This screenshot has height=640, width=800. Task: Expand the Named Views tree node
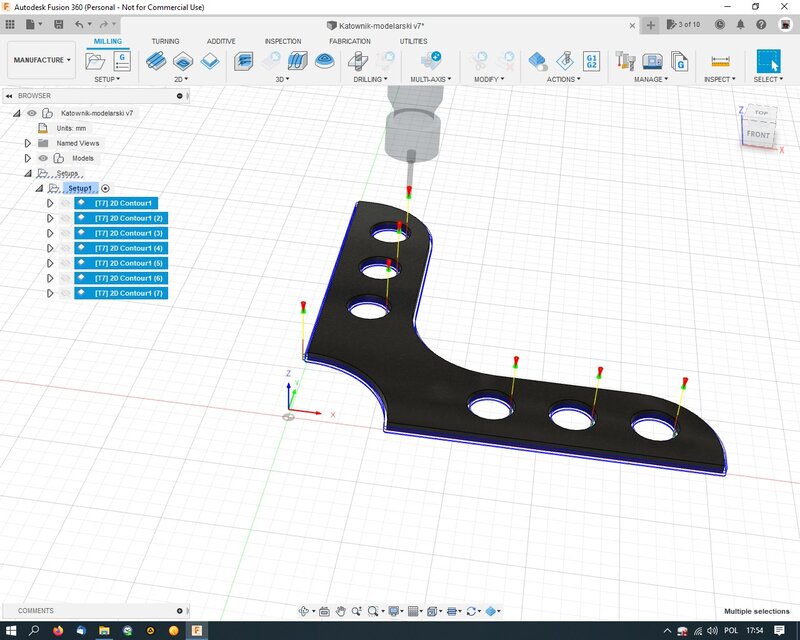(28, 143)
